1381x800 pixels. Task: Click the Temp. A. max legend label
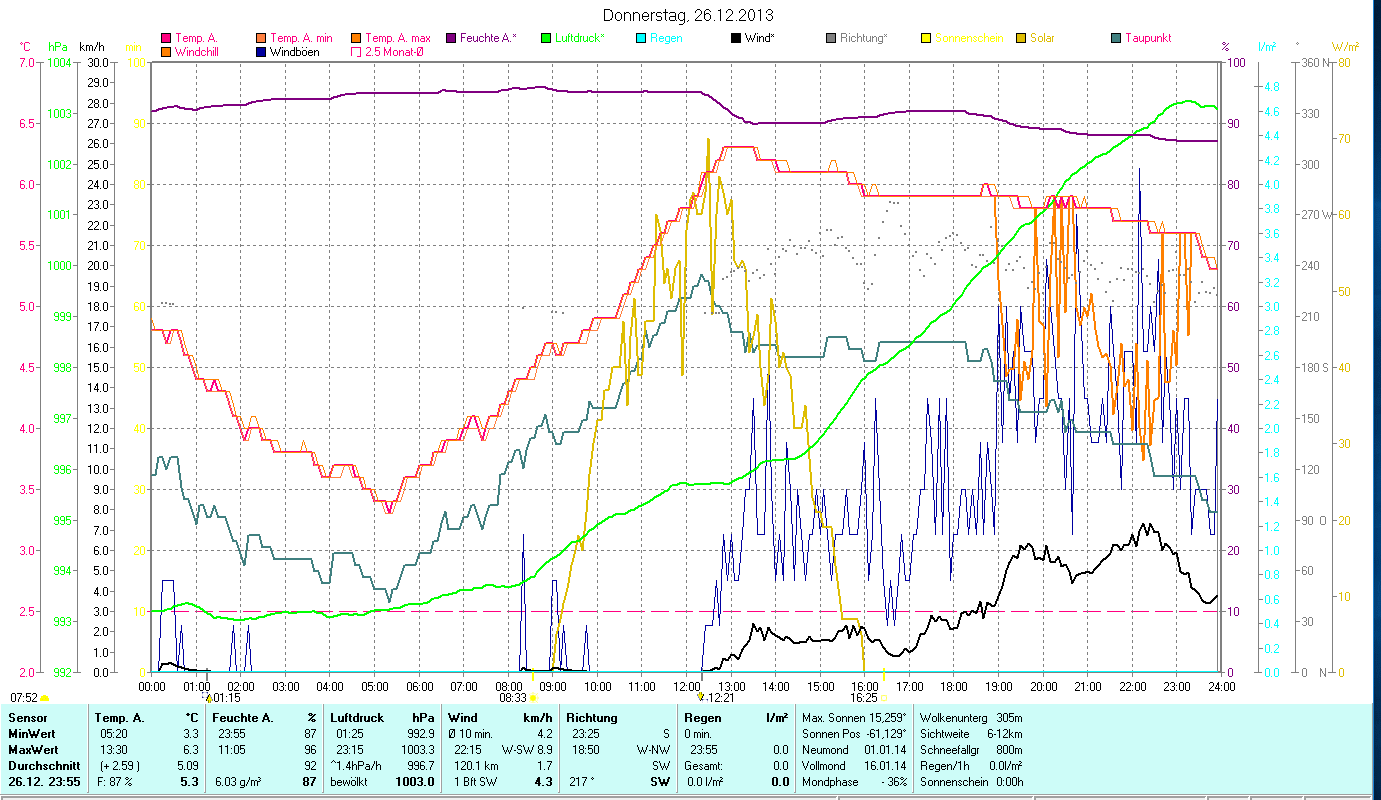coord(397,38)
